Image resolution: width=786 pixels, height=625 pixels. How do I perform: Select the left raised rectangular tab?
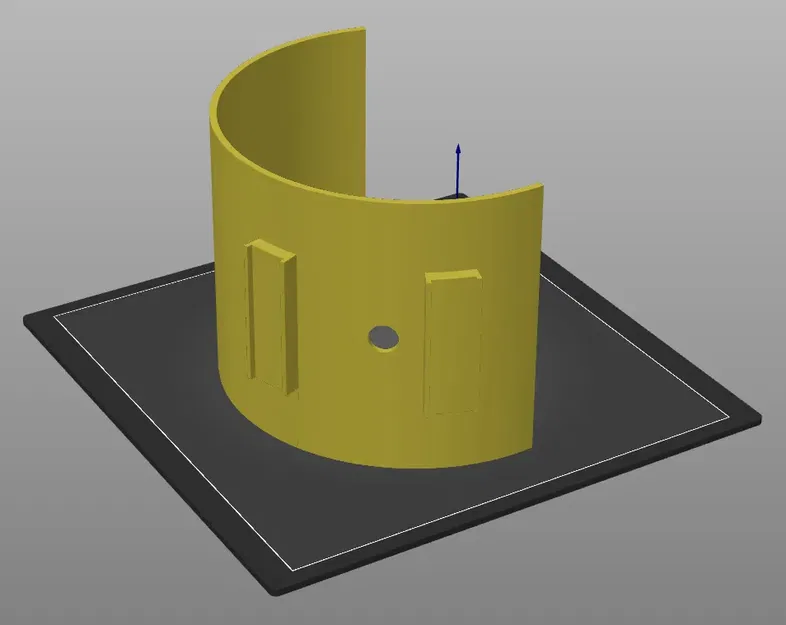click(x=271, y=316)
